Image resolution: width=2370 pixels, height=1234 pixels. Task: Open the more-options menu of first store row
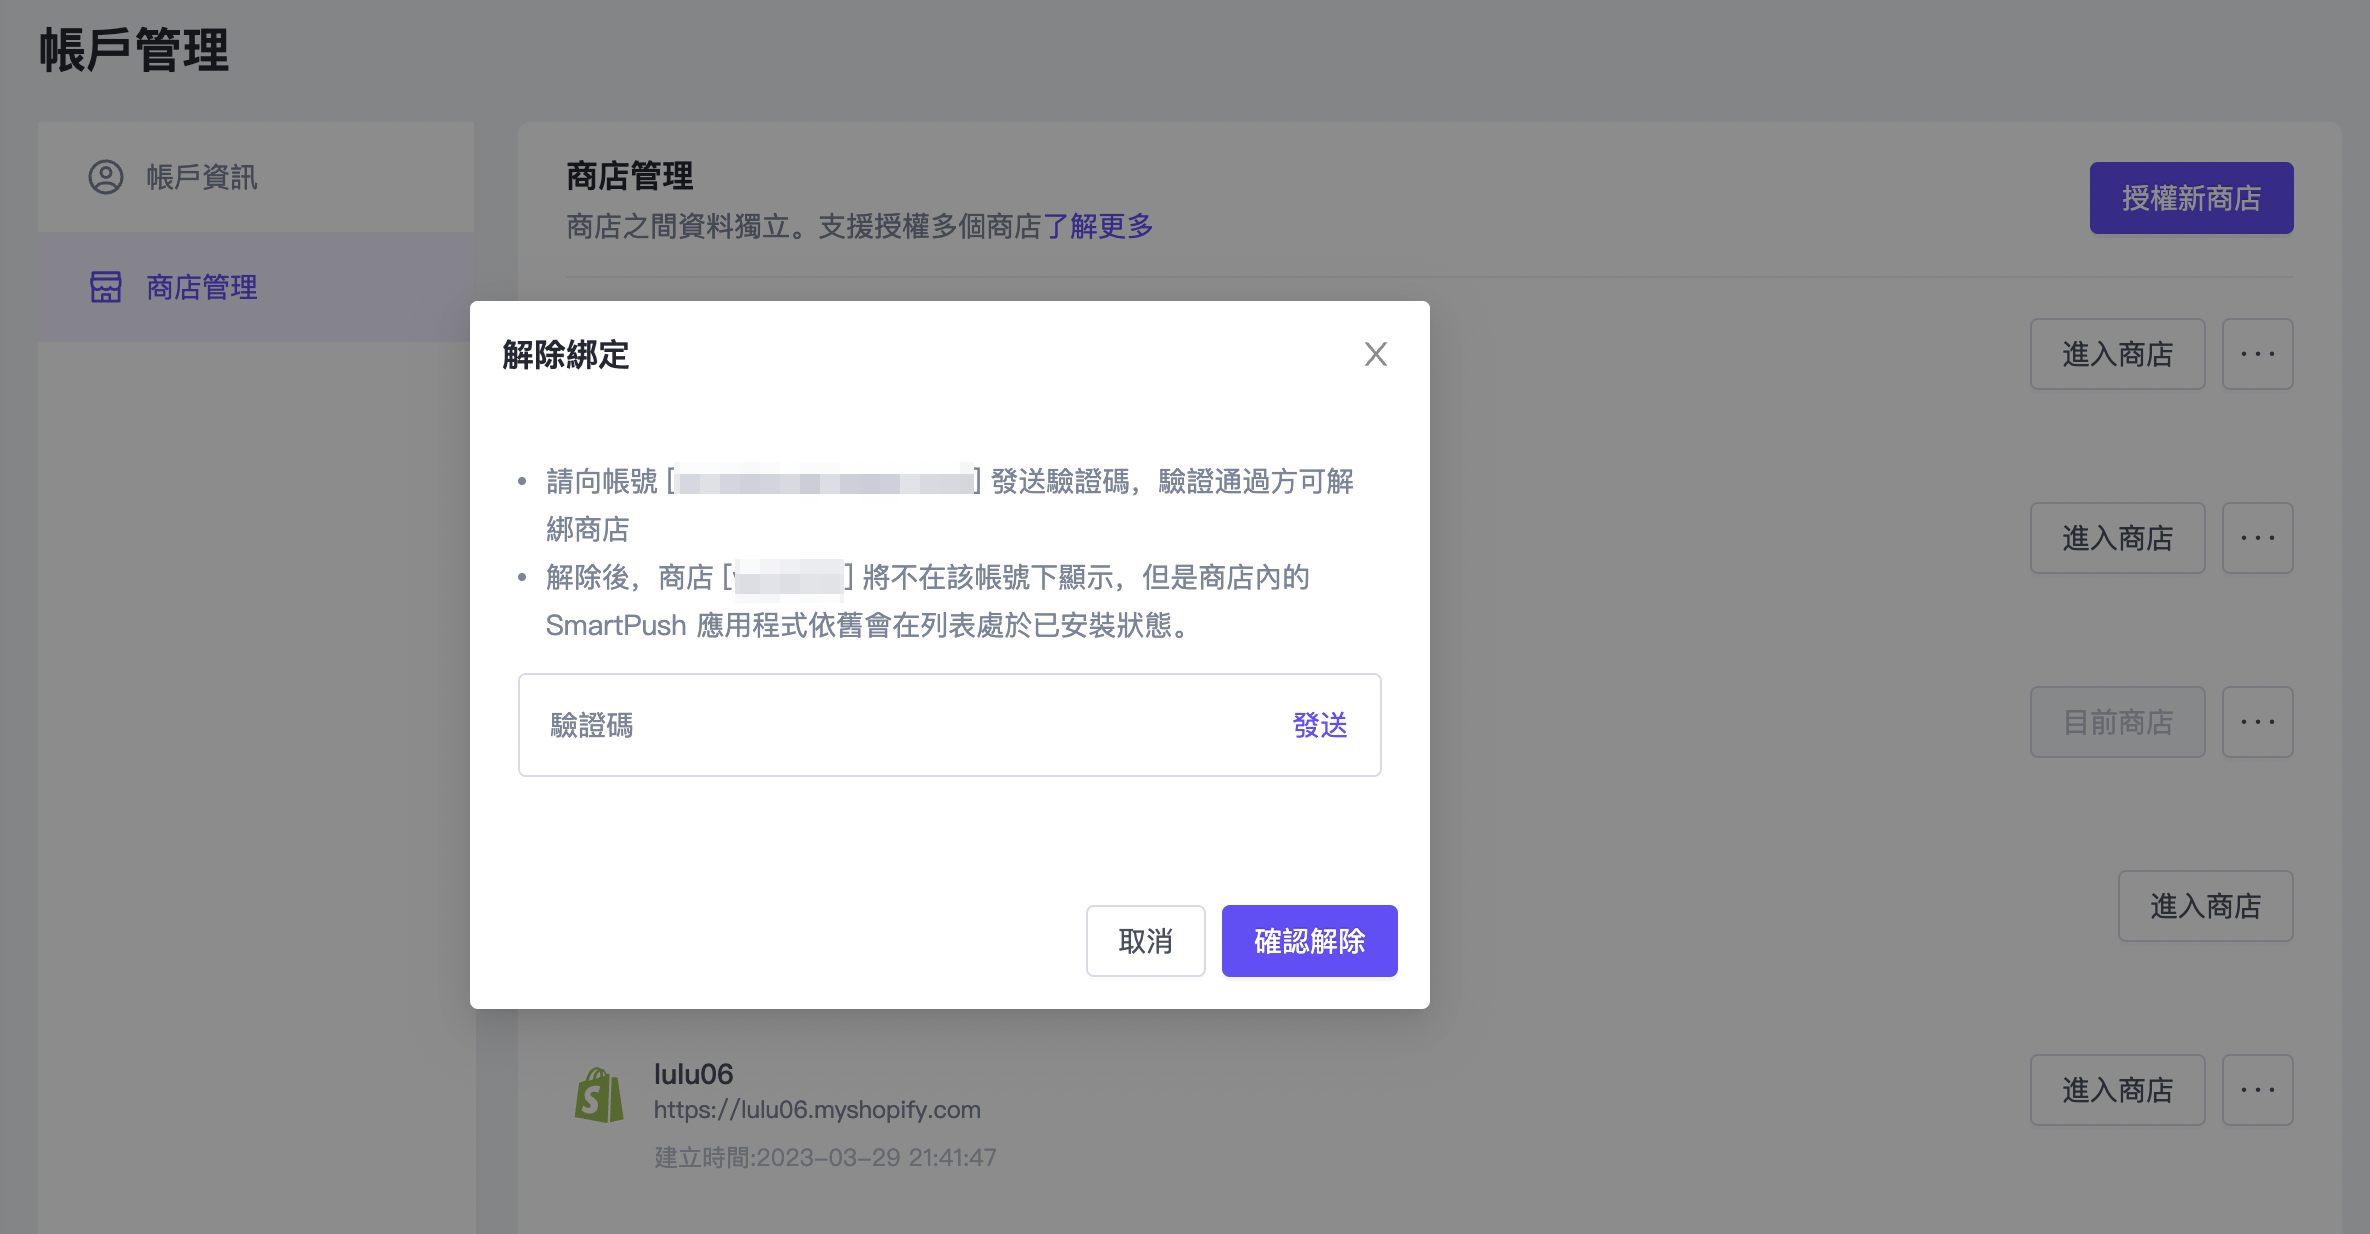tap(2257, 354)
